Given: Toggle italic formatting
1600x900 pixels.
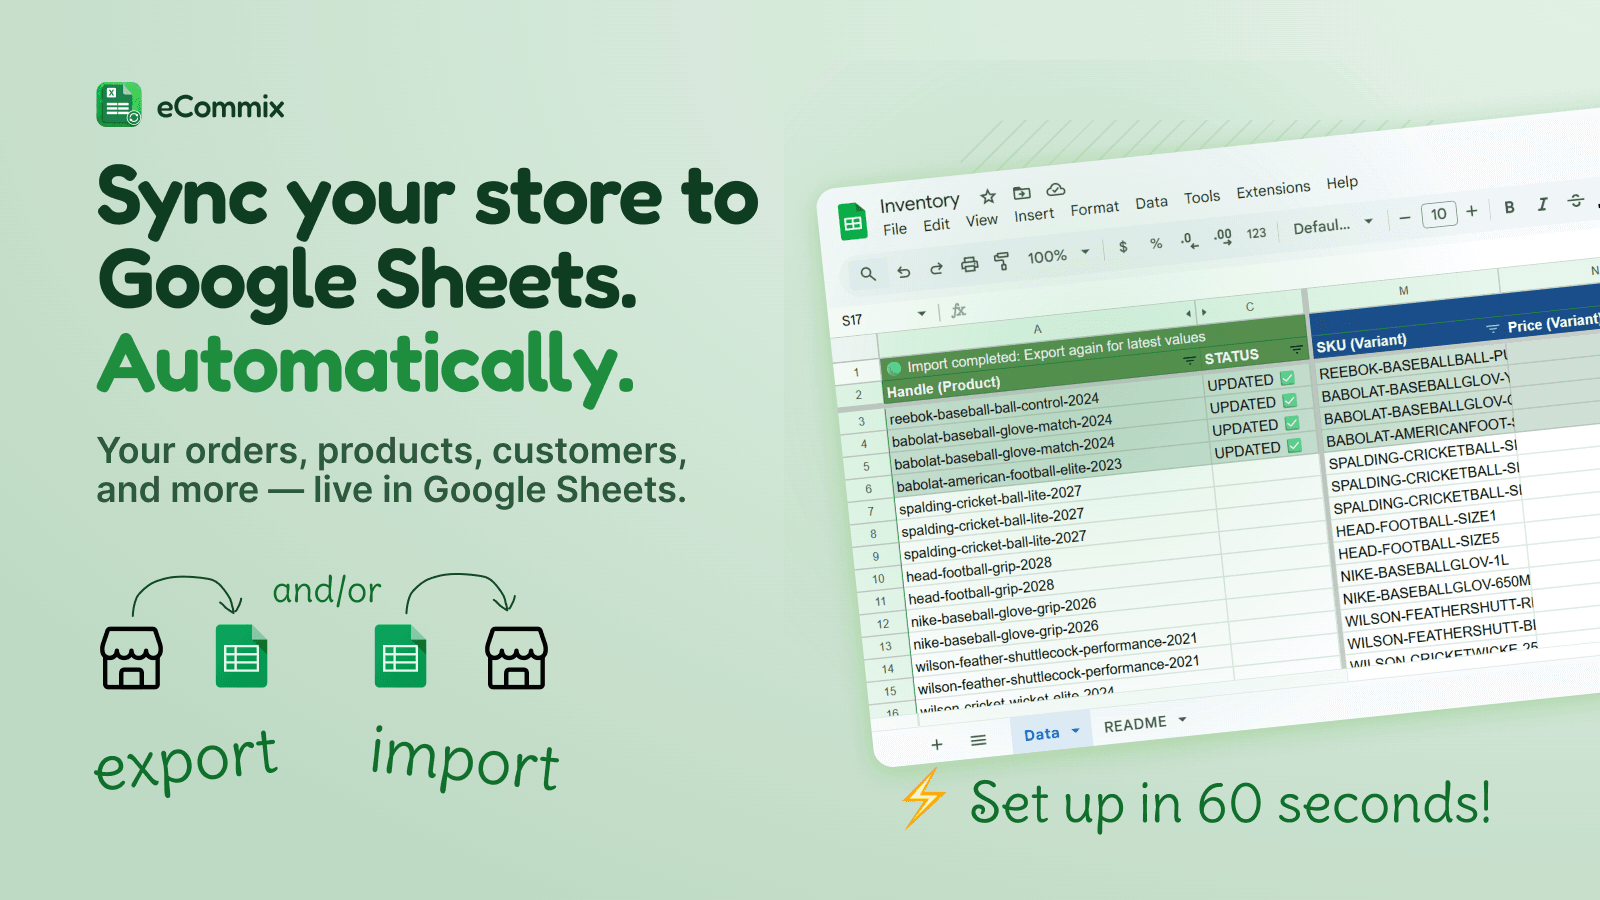Looking at the screenshot, I should pos(1542,204).
